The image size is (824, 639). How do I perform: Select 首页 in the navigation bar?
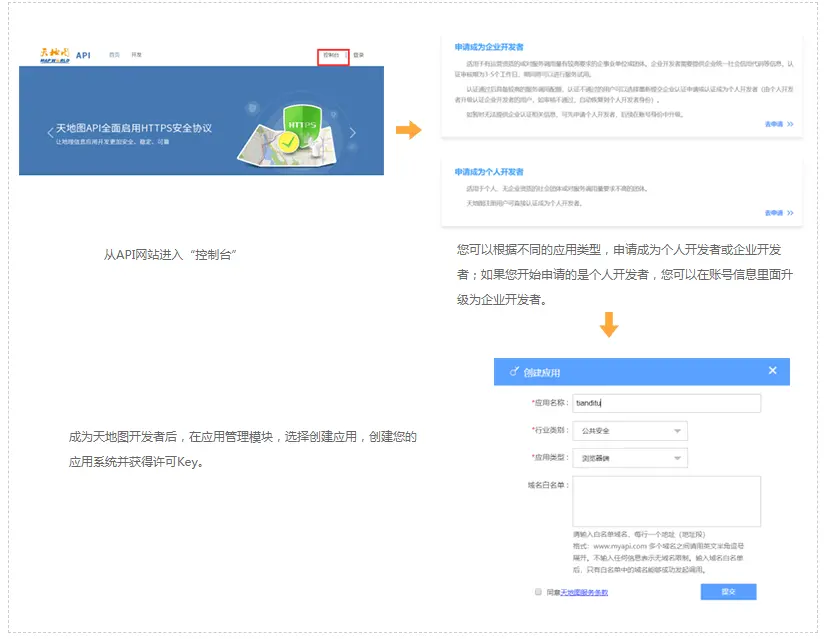coord(114,55)
